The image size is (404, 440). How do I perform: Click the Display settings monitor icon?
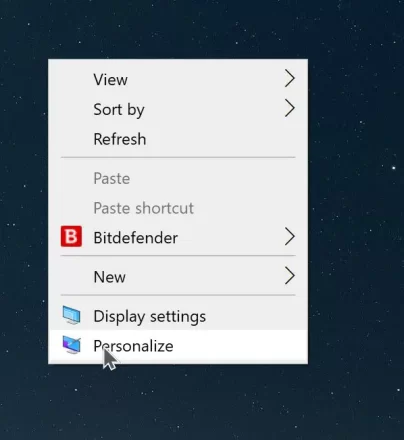coord(71,316)
